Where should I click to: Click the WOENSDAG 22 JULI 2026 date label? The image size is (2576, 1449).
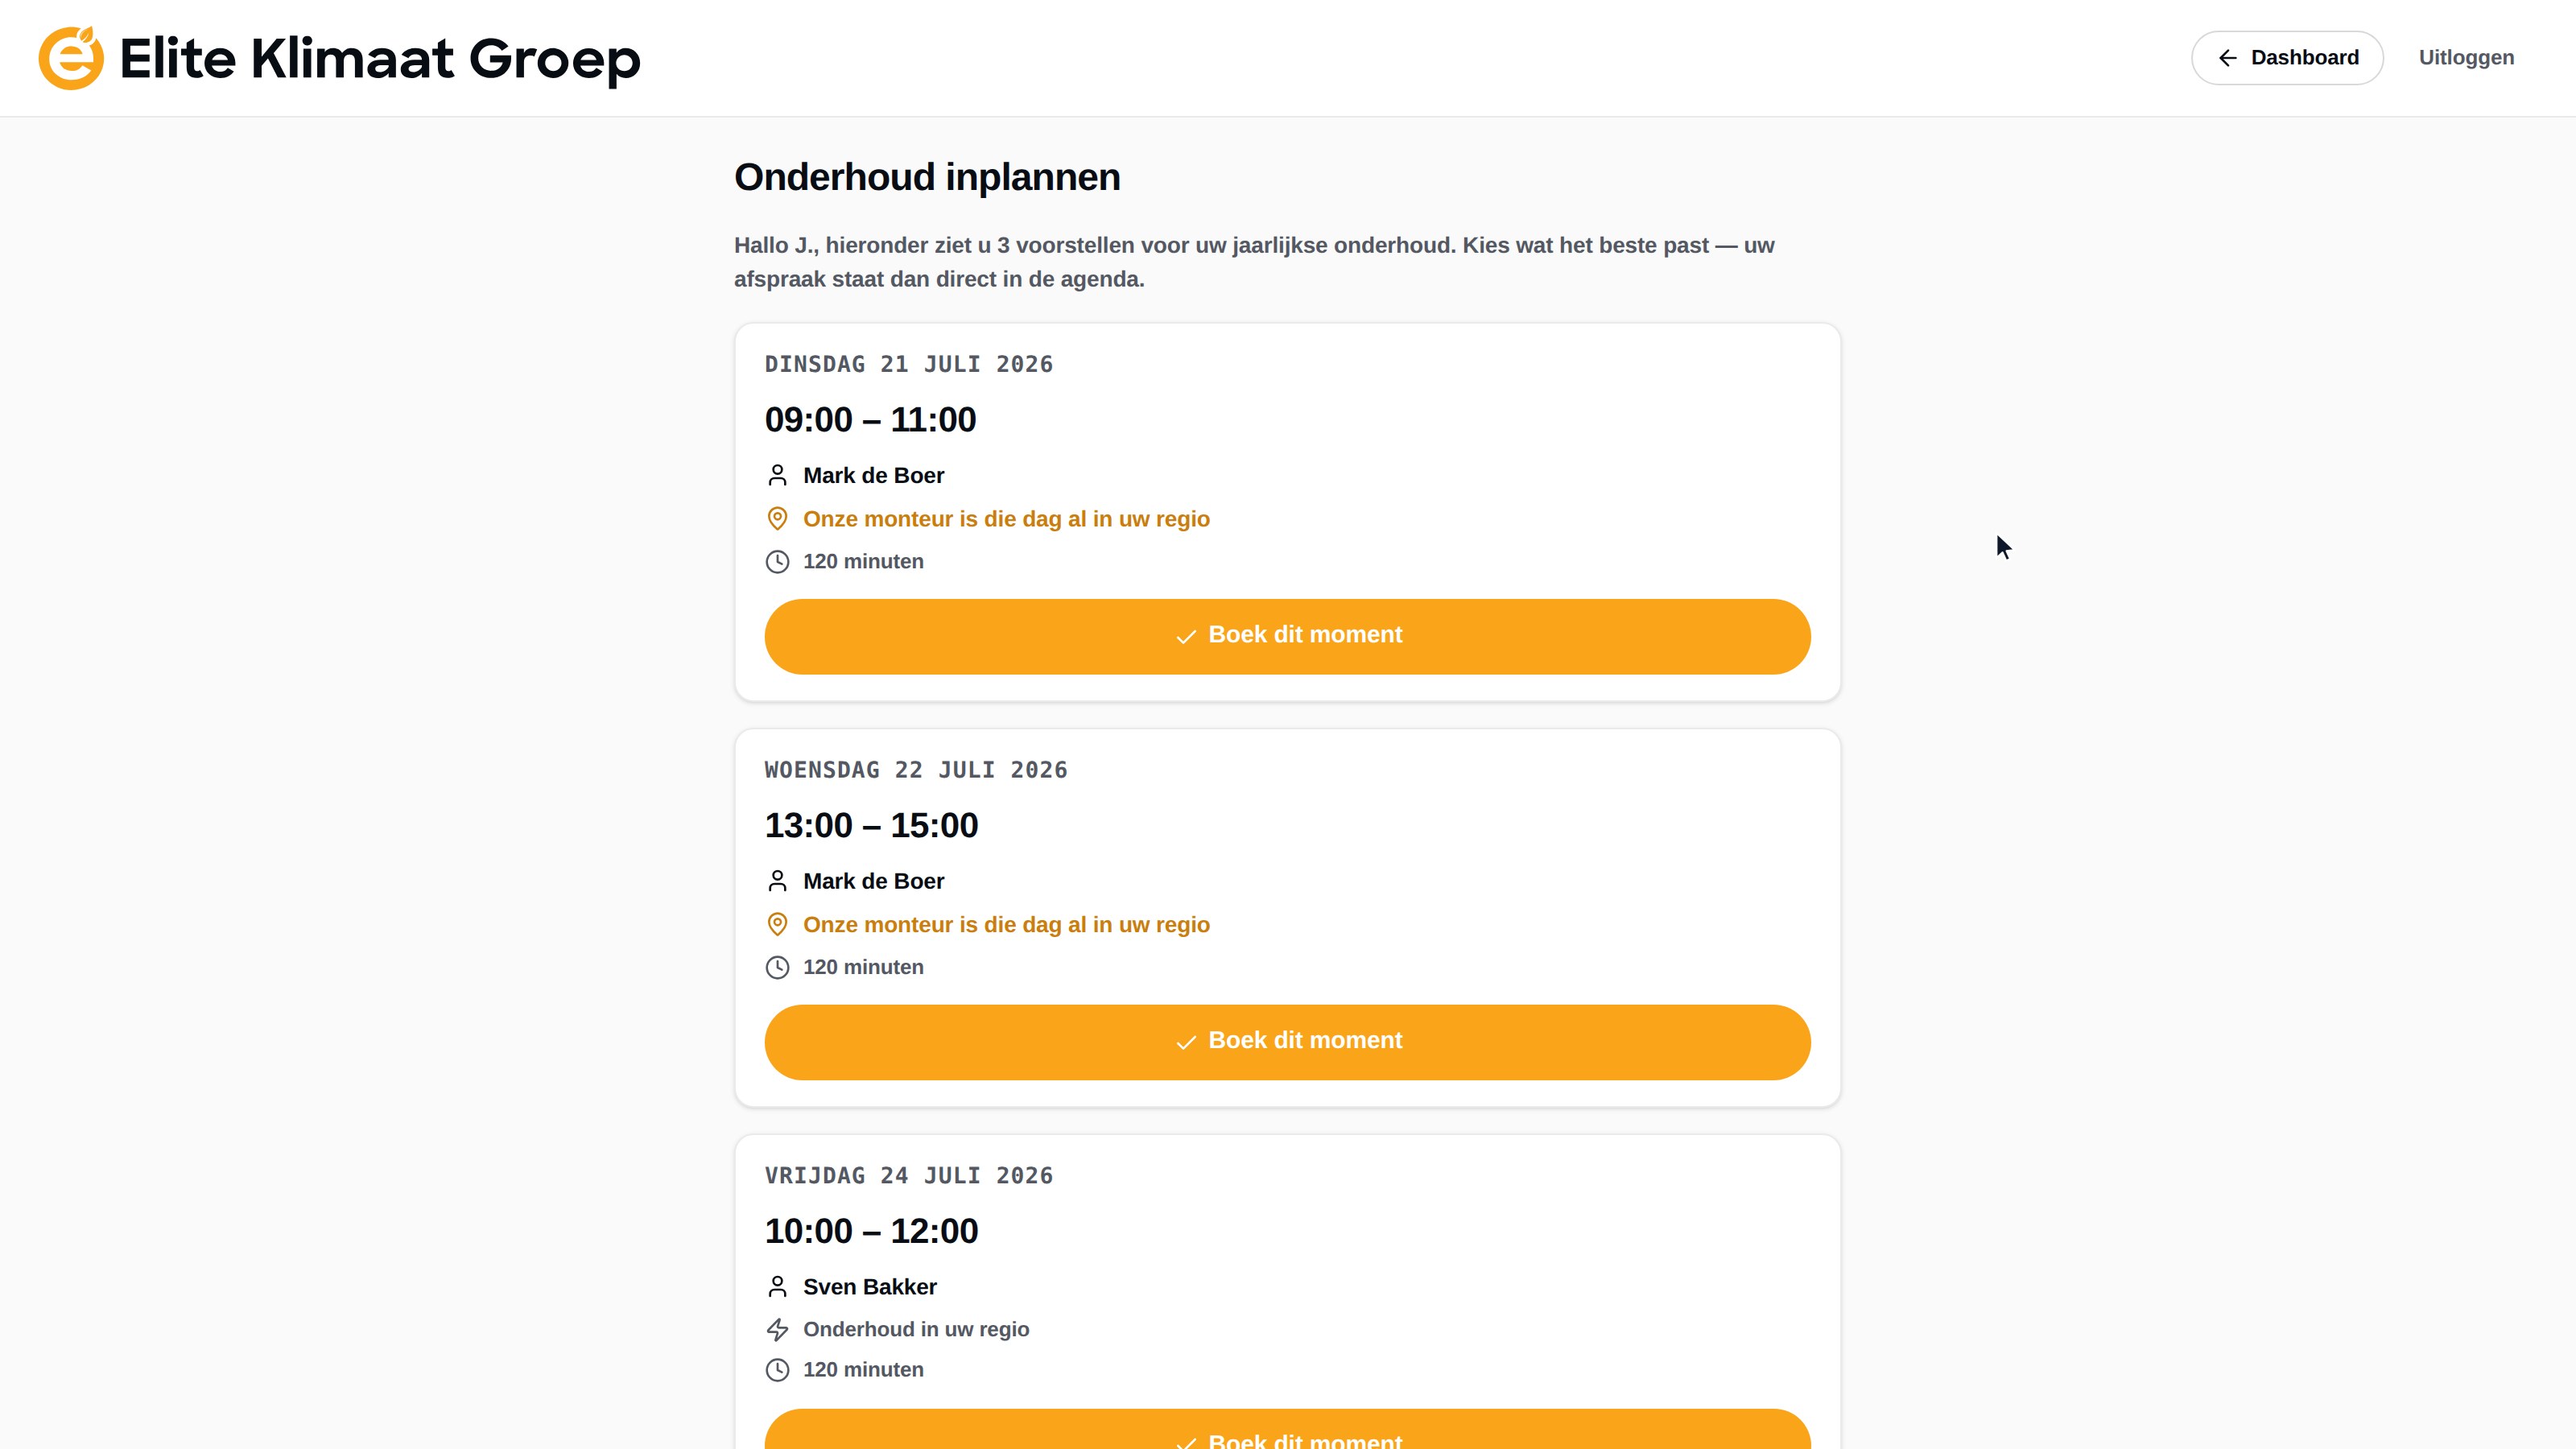click(x=916, y=770)
